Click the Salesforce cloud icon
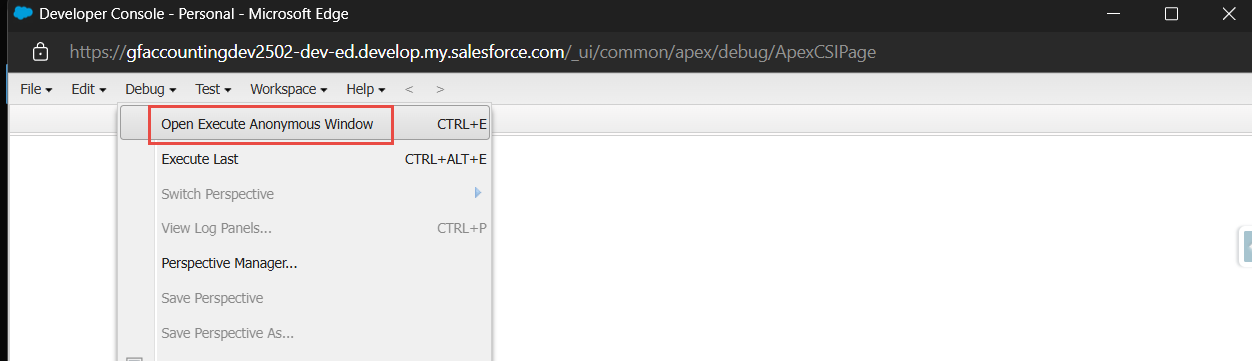Image resolution: width=1252 pixels, height=361 pixels. pyautogui.click(x=22, y=14)
